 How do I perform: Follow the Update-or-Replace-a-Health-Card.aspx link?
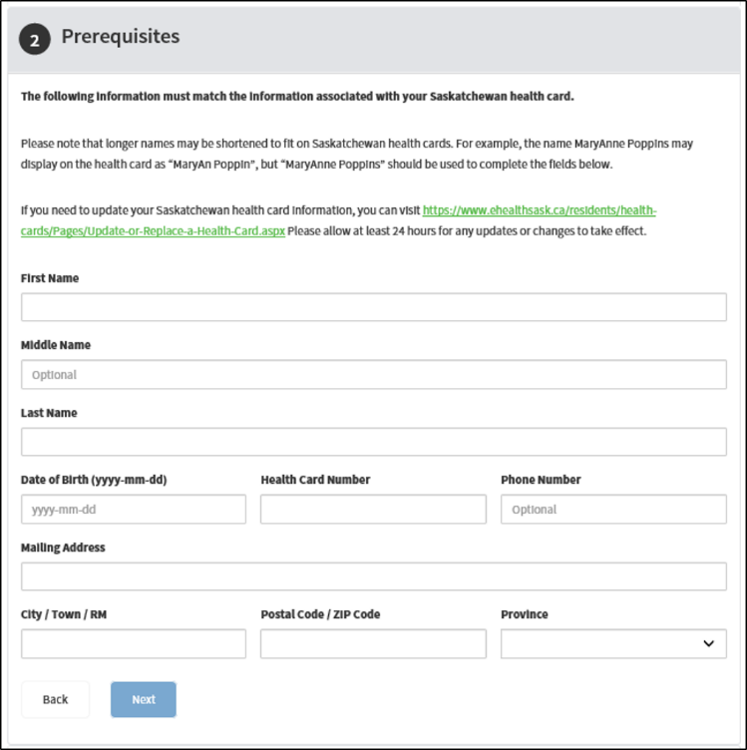[153, 231]
